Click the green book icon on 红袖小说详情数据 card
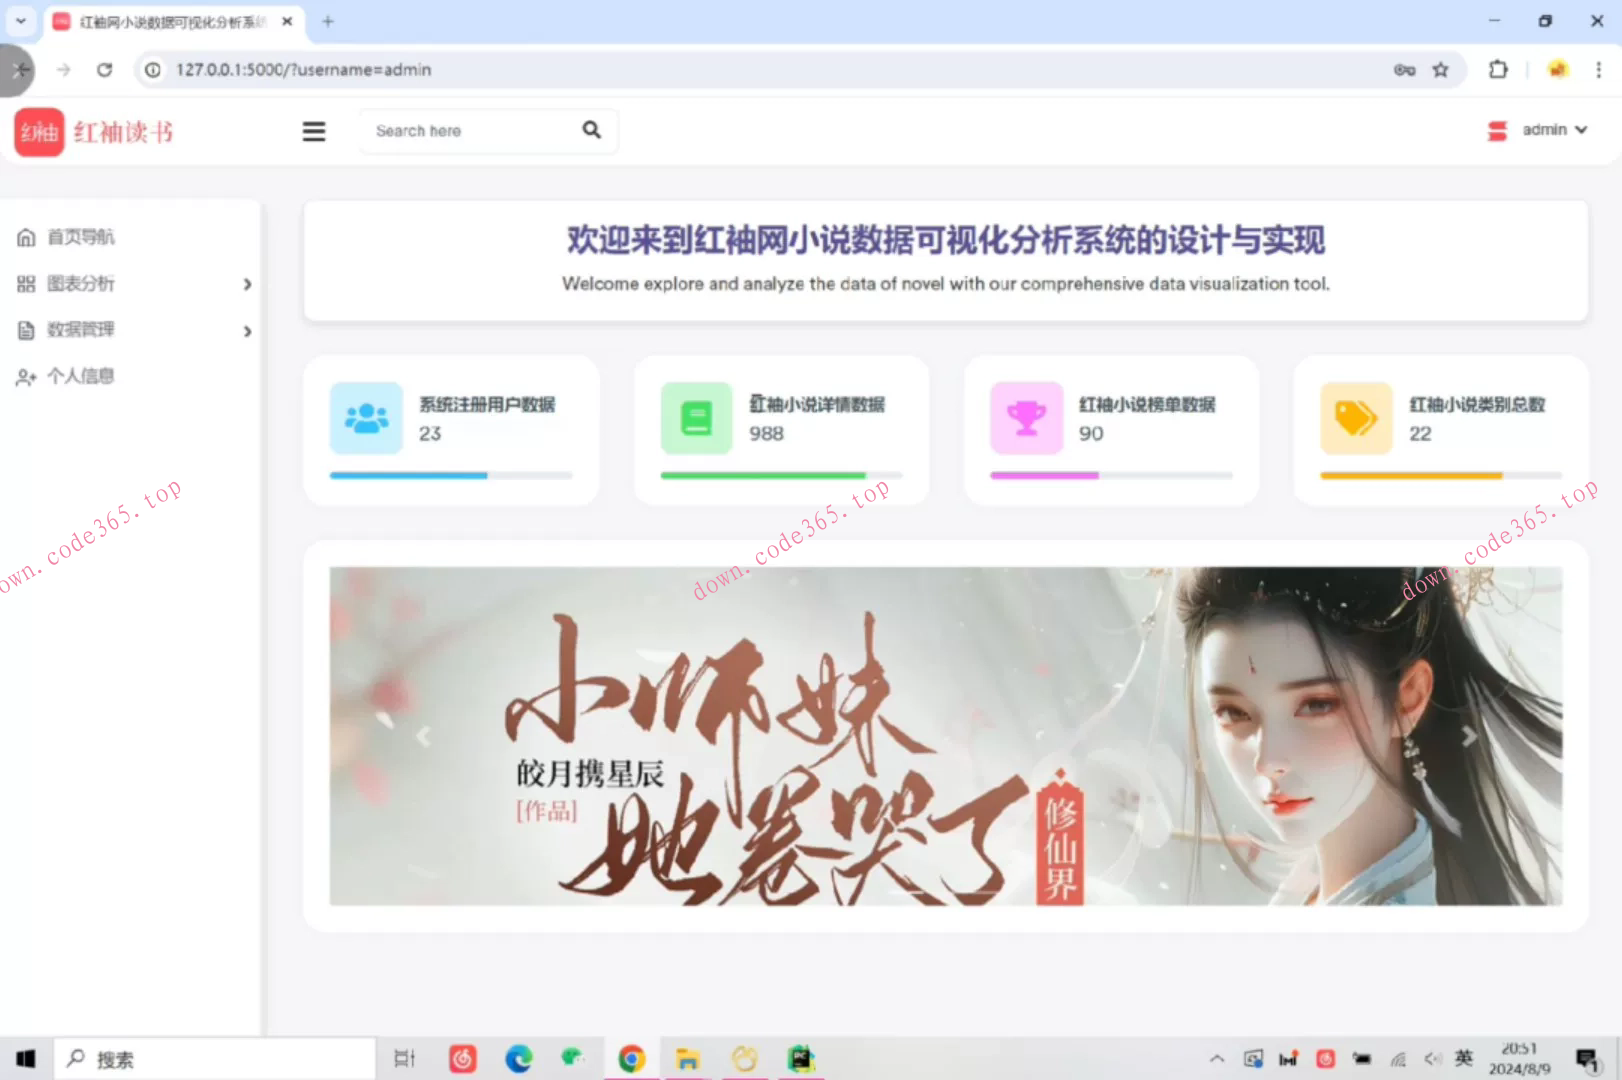This screenshot has width=1622, height=1080. pyautogui.click(x=696, y=418)
